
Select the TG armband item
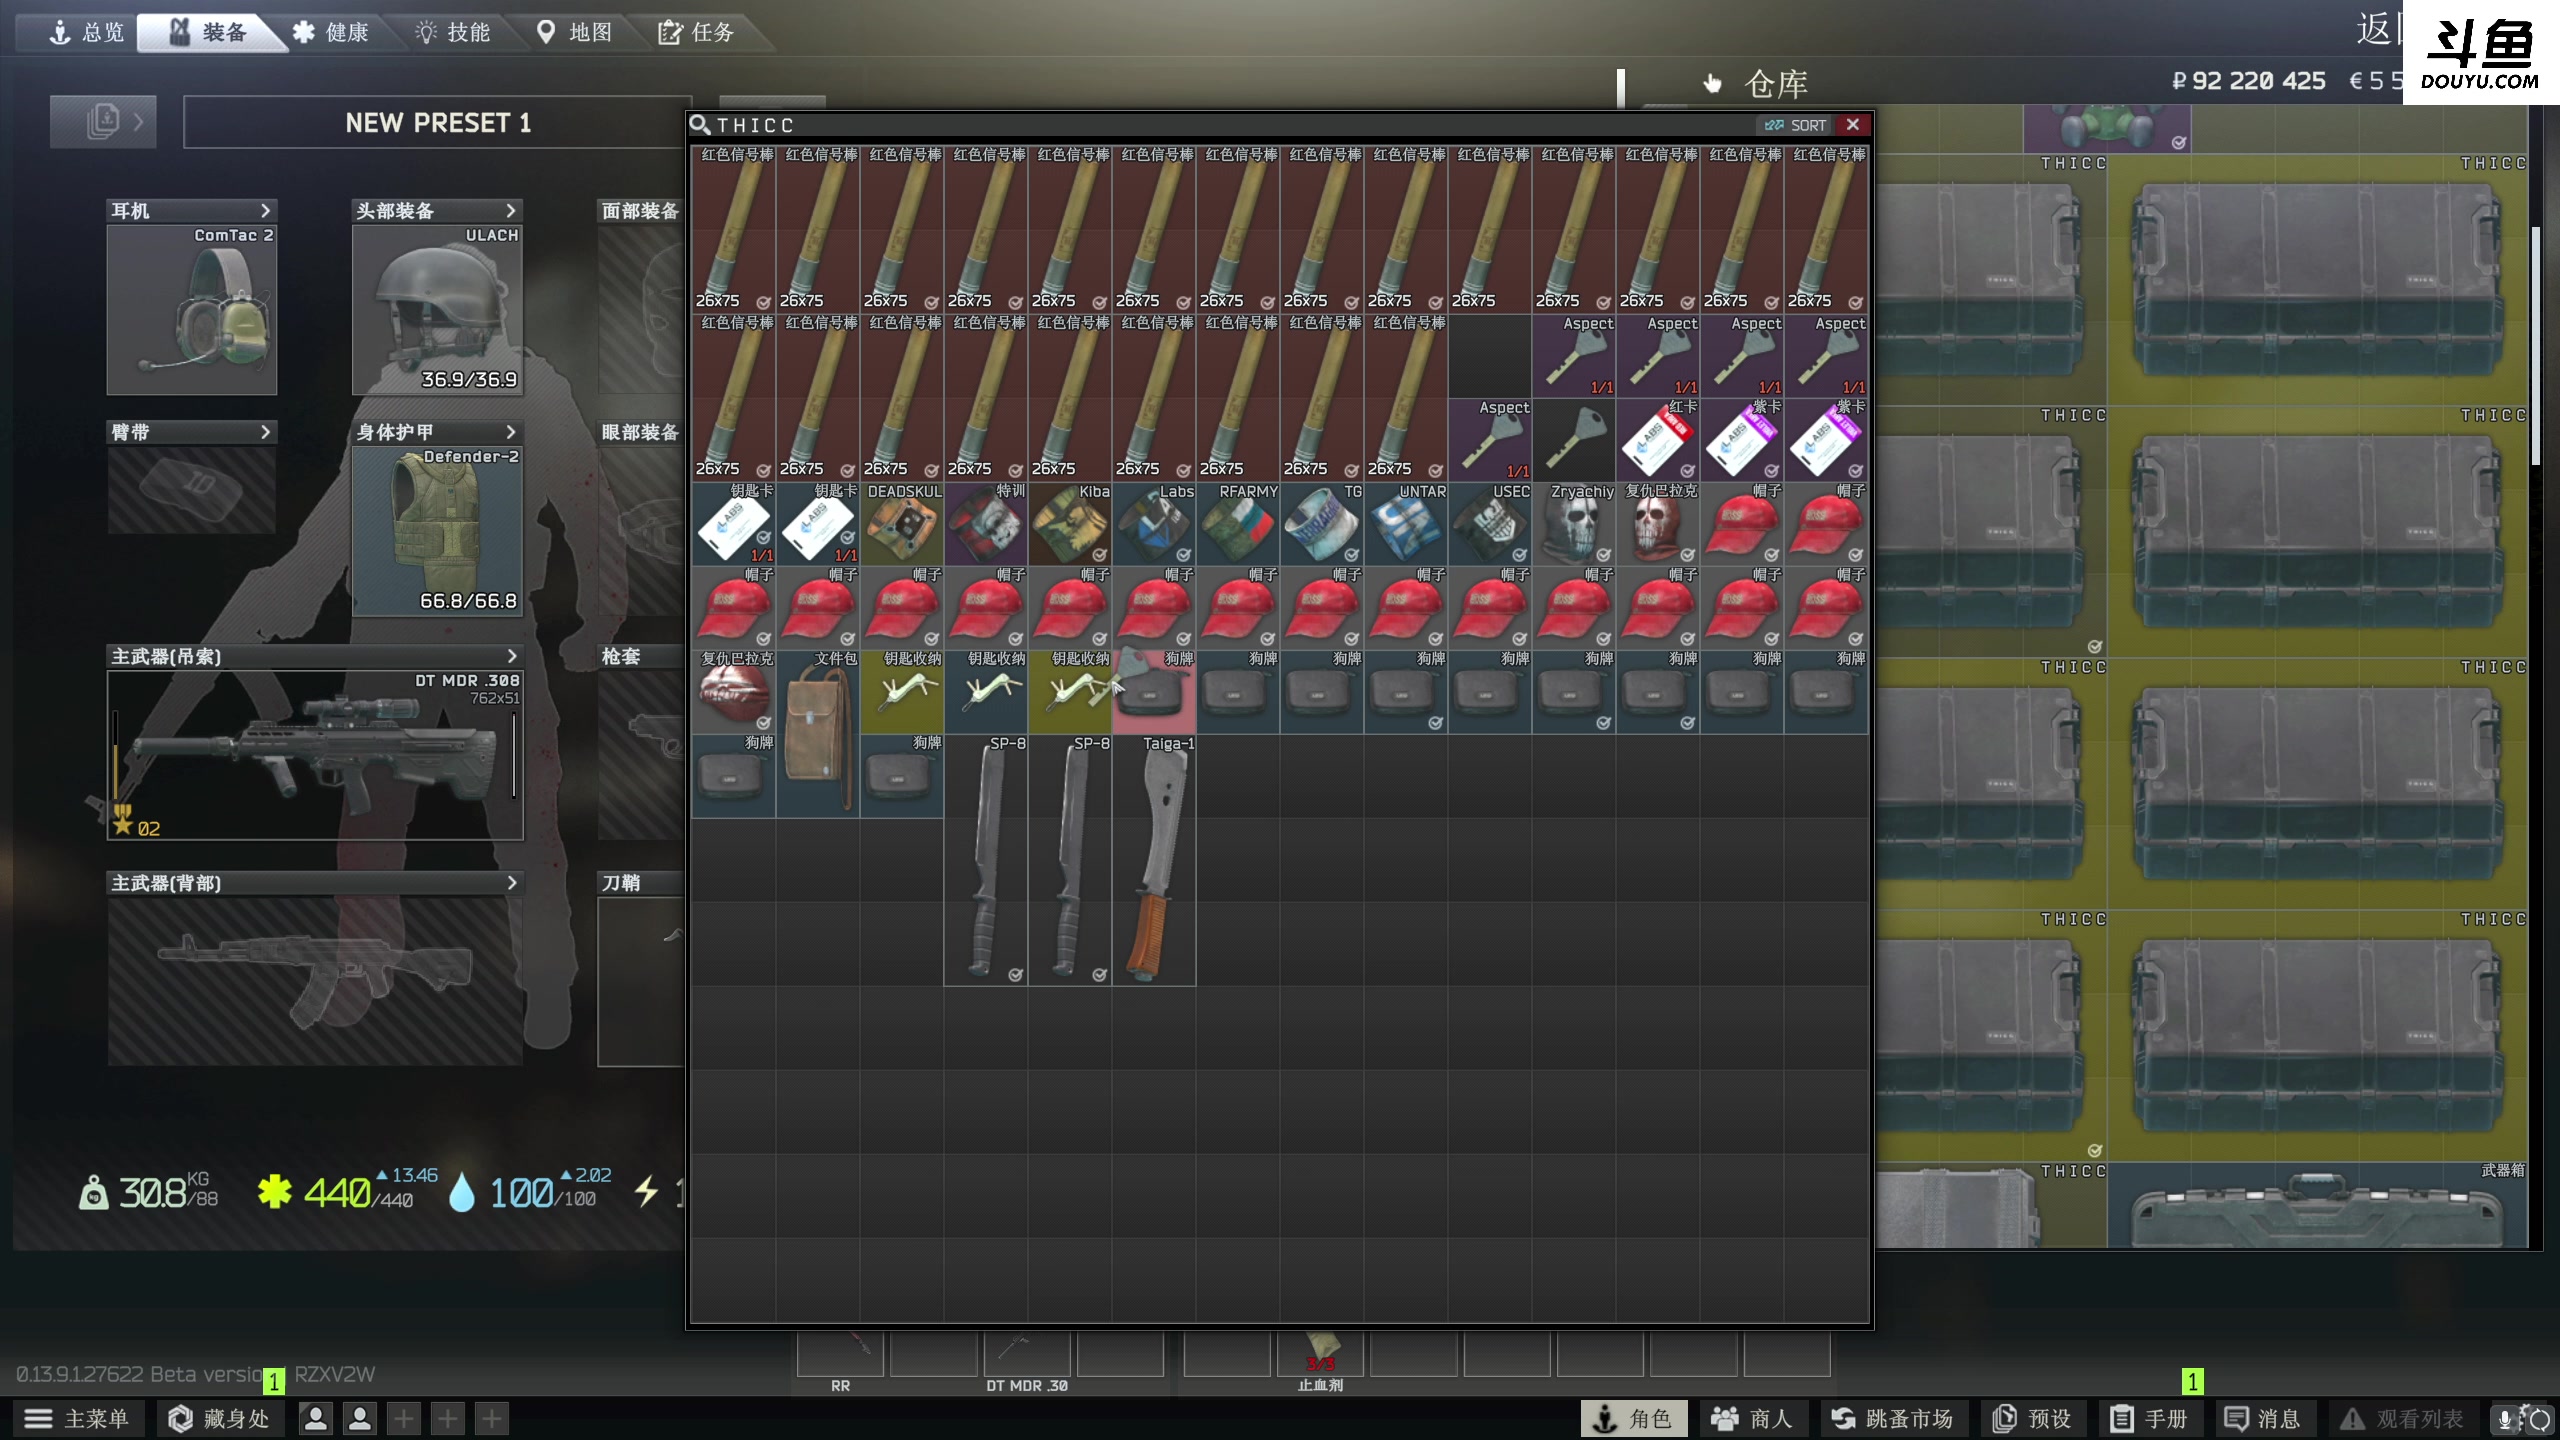click(1322, 525)
